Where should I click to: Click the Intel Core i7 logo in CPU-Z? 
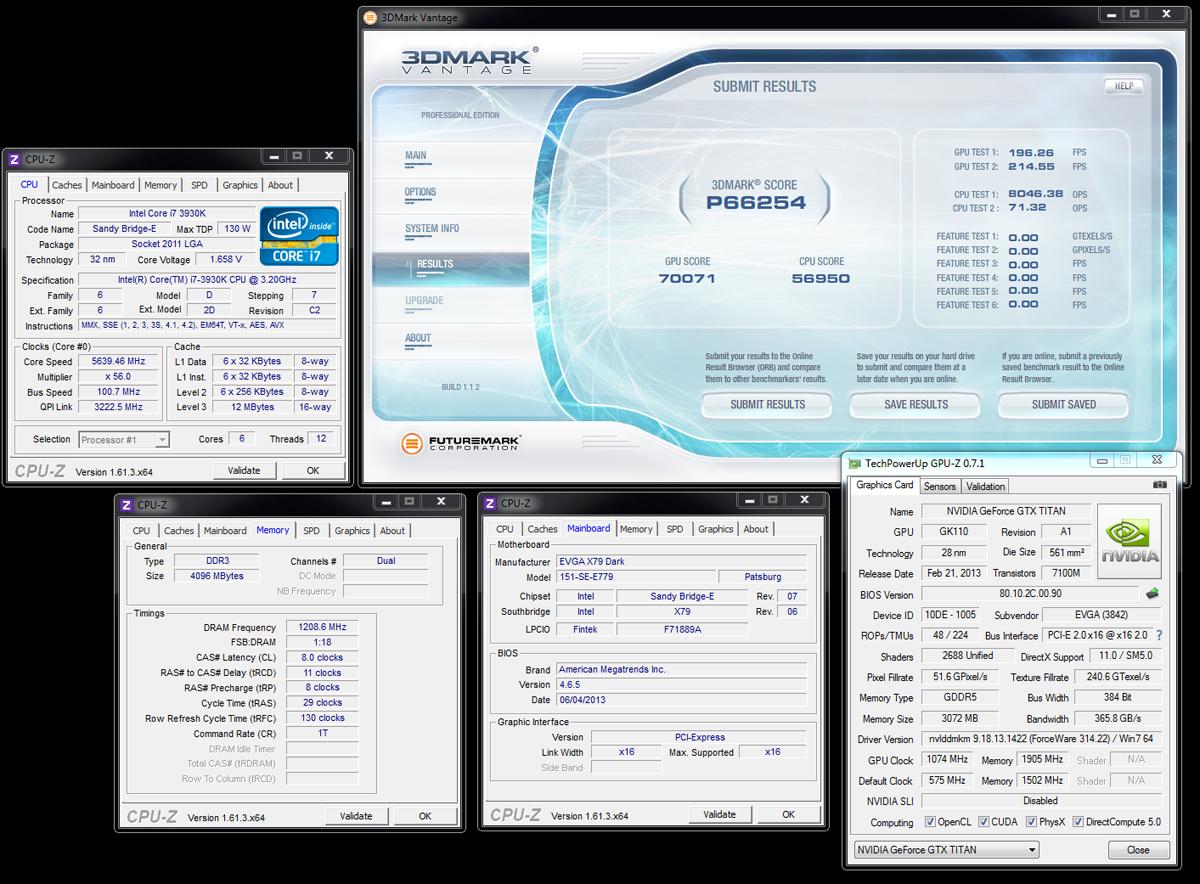pyautogui.click(x=299, y=236)
